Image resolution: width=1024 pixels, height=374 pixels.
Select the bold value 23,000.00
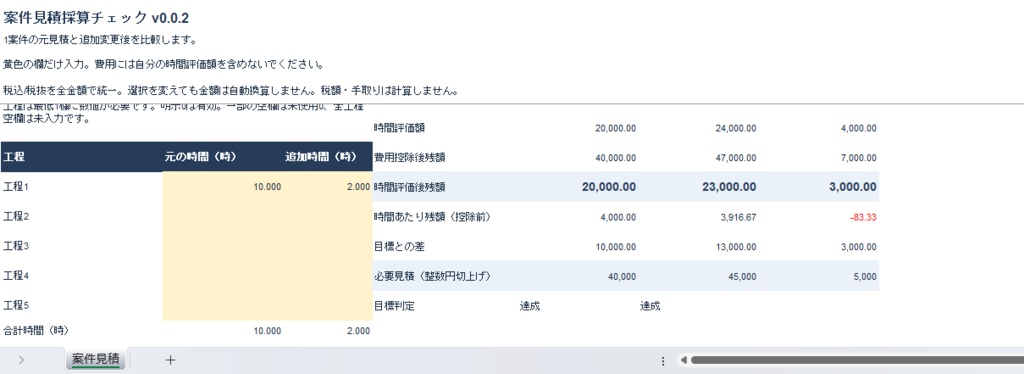pyautogui.click(x=729, y=187)
